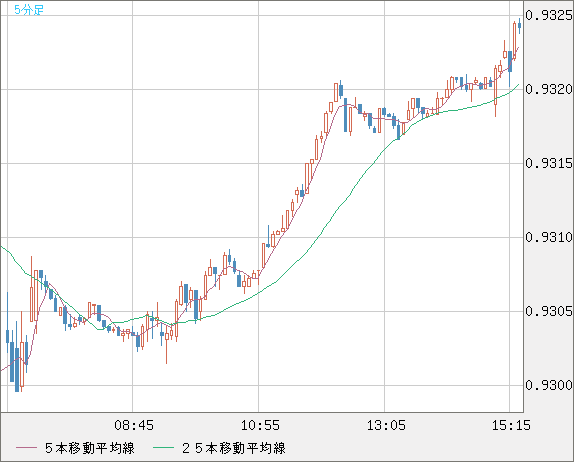Click the 13:05 time axis label
The width and height of the screenshot is (574, 462).
[386, 425]
